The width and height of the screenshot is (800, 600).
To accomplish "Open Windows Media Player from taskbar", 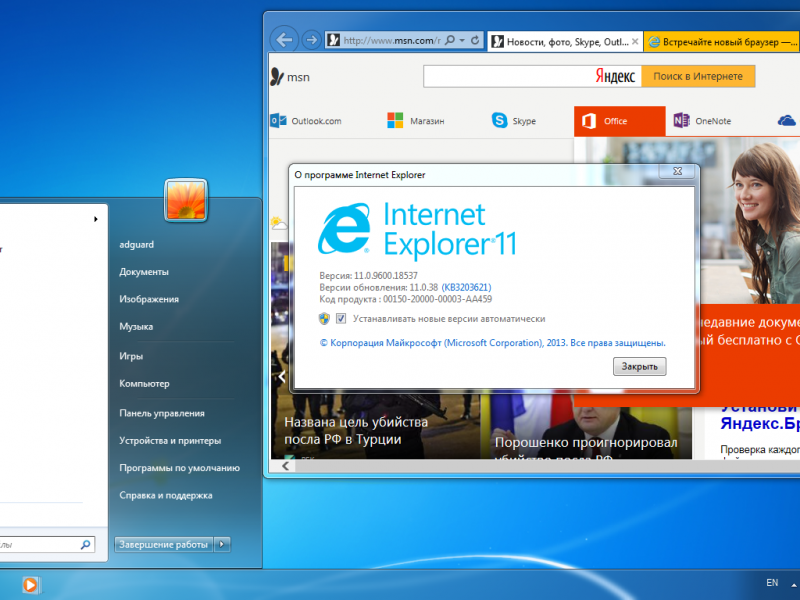I will pyautogui.click(x=31, y=585).
